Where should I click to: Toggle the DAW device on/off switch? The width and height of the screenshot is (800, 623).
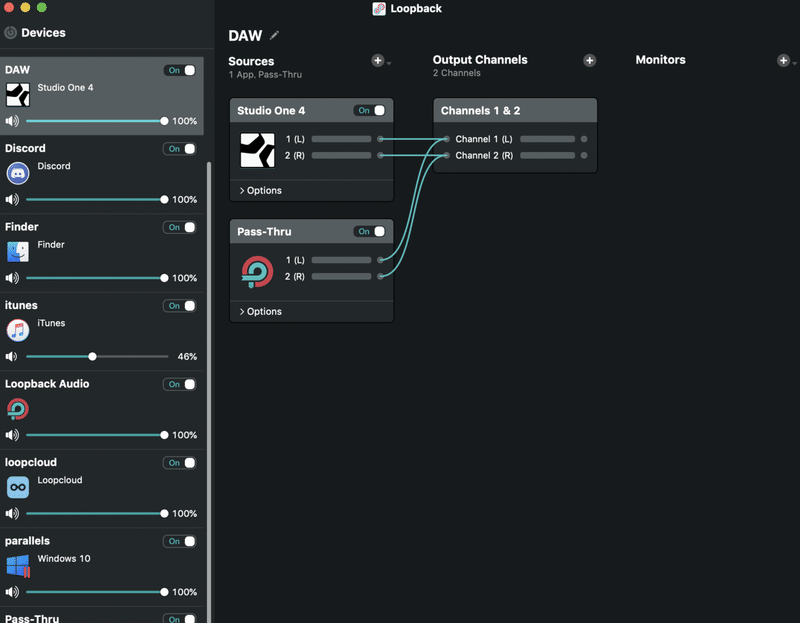click(180, 70)
